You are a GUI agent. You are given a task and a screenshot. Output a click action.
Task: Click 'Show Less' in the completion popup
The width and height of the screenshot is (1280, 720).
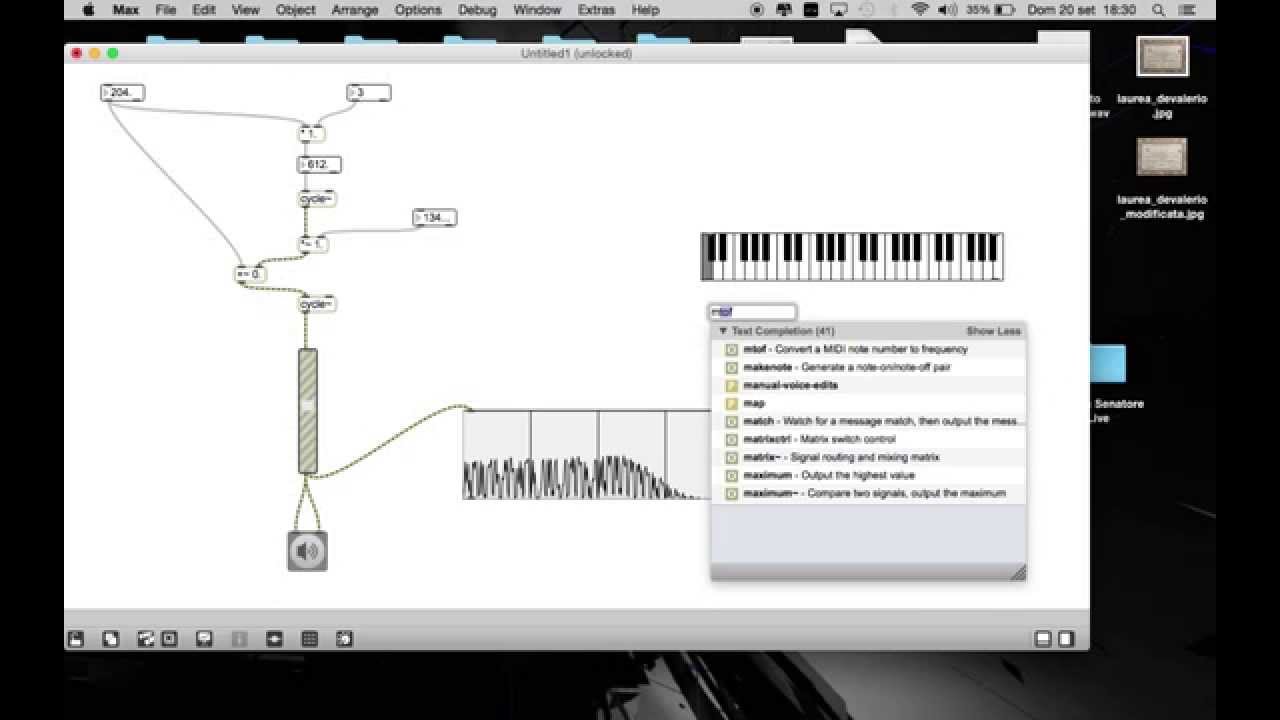[993, 331]
